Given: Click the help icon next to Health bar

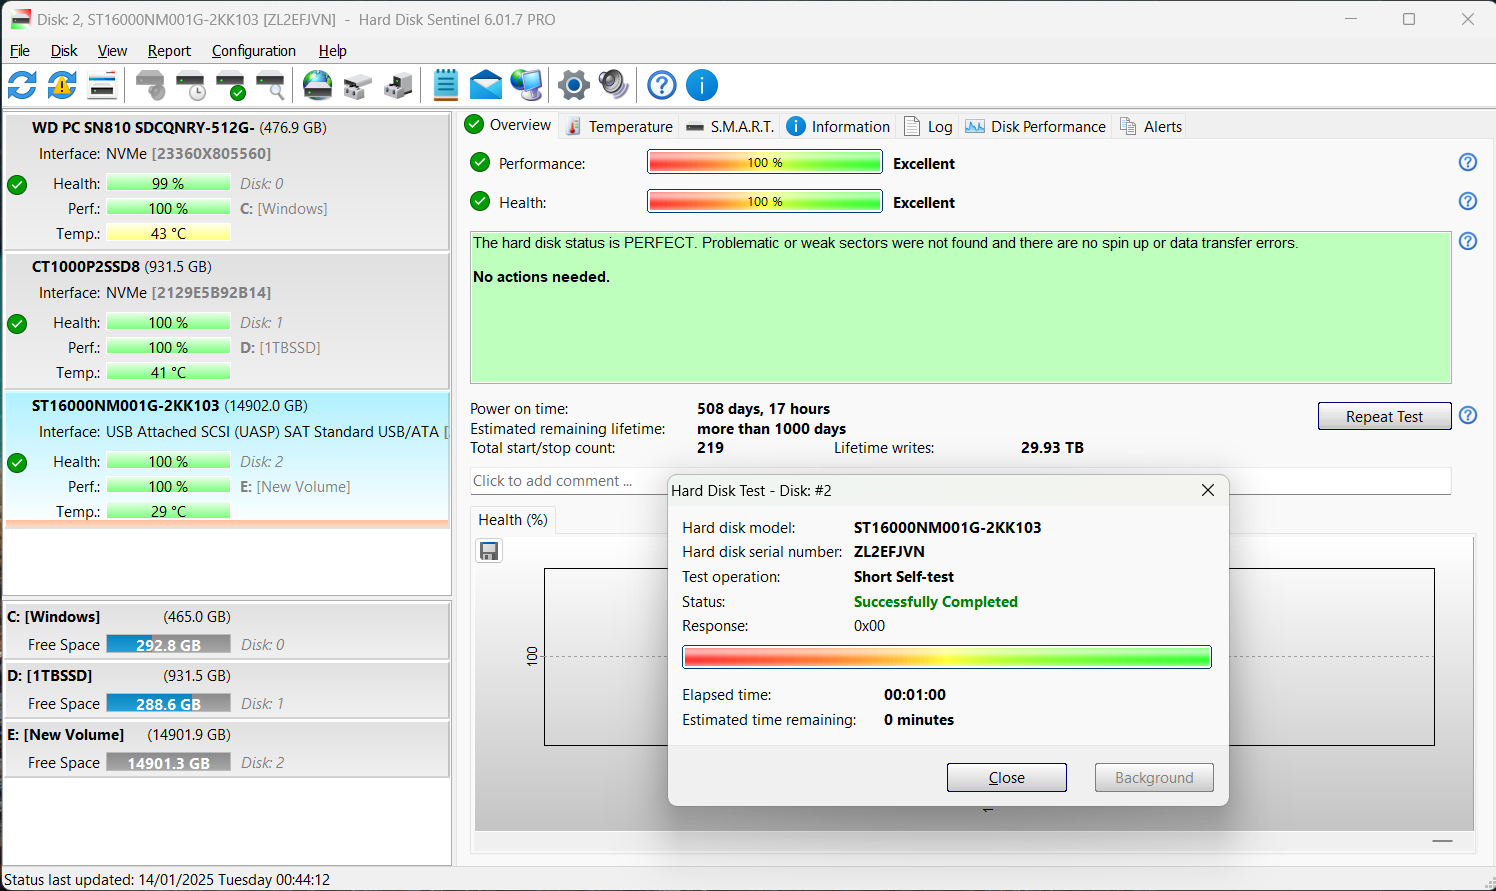Looking at the screenshot, I should click(1468, 201).
